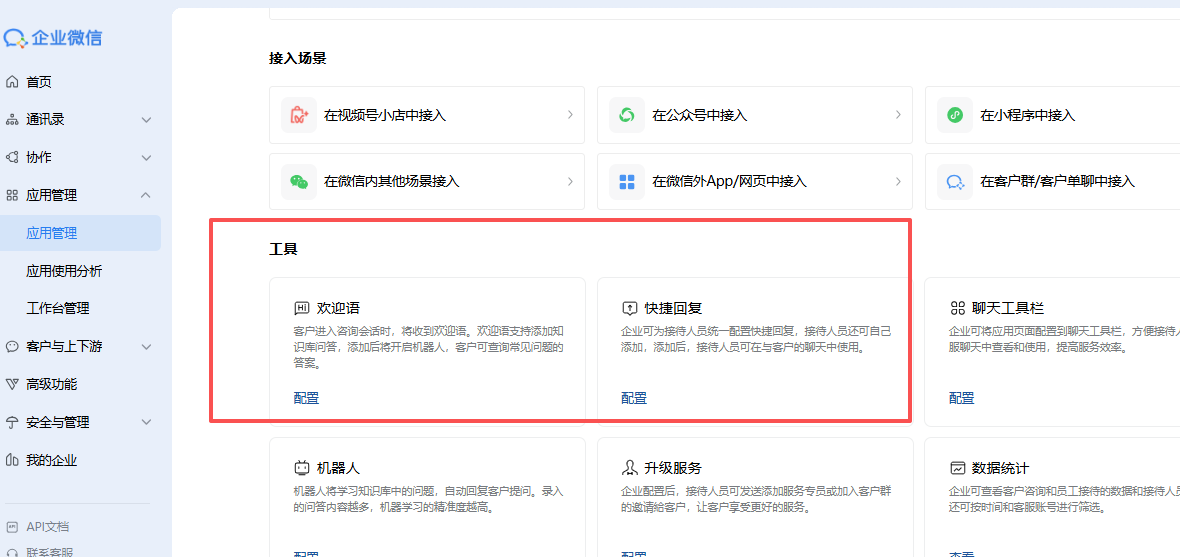
Task: Click the chat bubble icon for 客户群/客户单聊
Action: pos(955,181)
